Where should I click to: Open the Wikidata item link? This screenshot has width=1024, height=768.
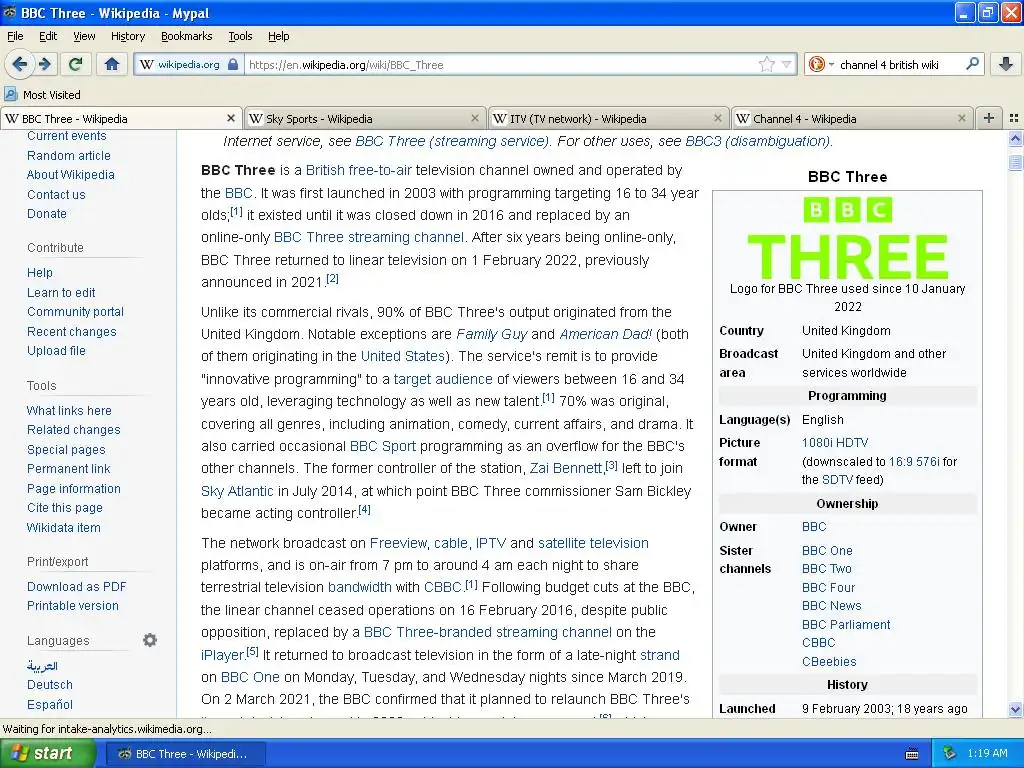tap(63, 528)
